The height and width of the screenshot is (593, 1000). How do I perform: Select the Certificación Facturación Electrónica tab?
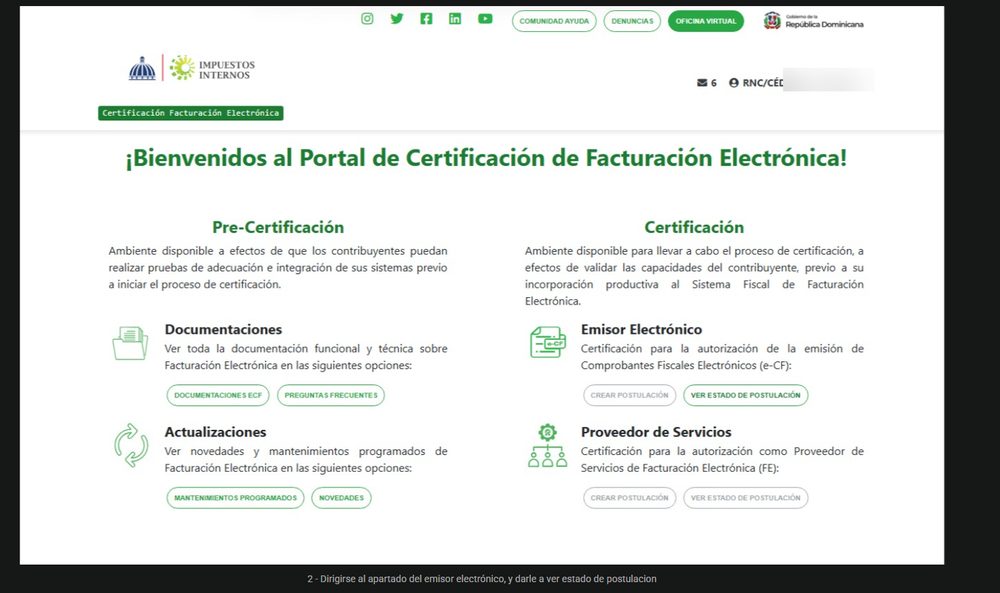[191, 113]
